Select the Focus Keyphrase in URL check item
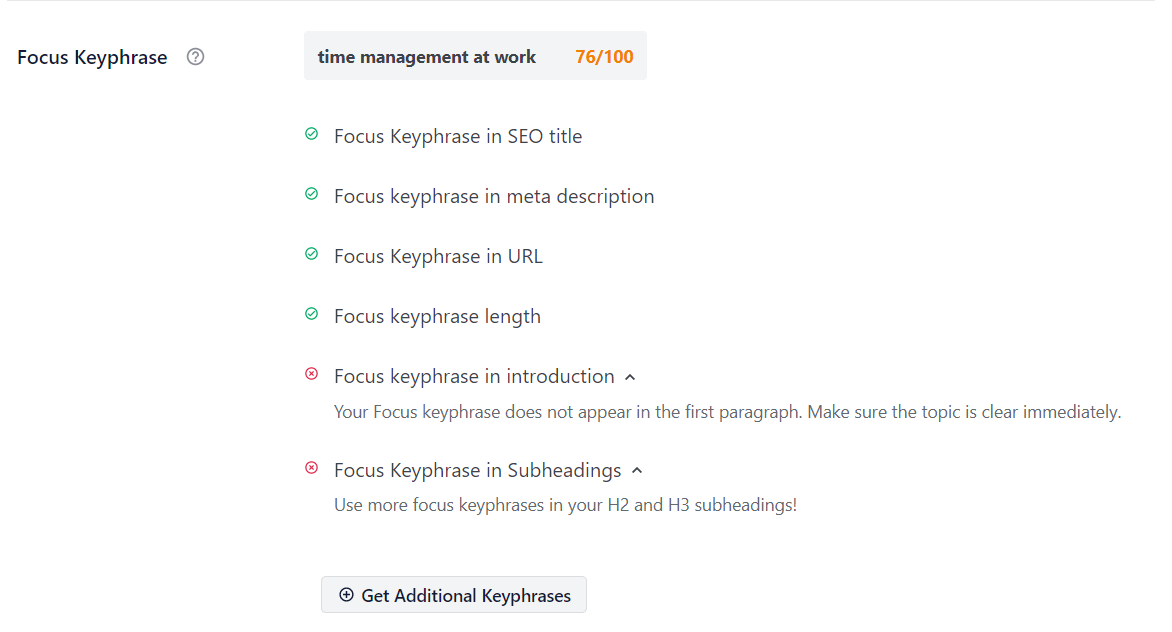 click(438, 256)
